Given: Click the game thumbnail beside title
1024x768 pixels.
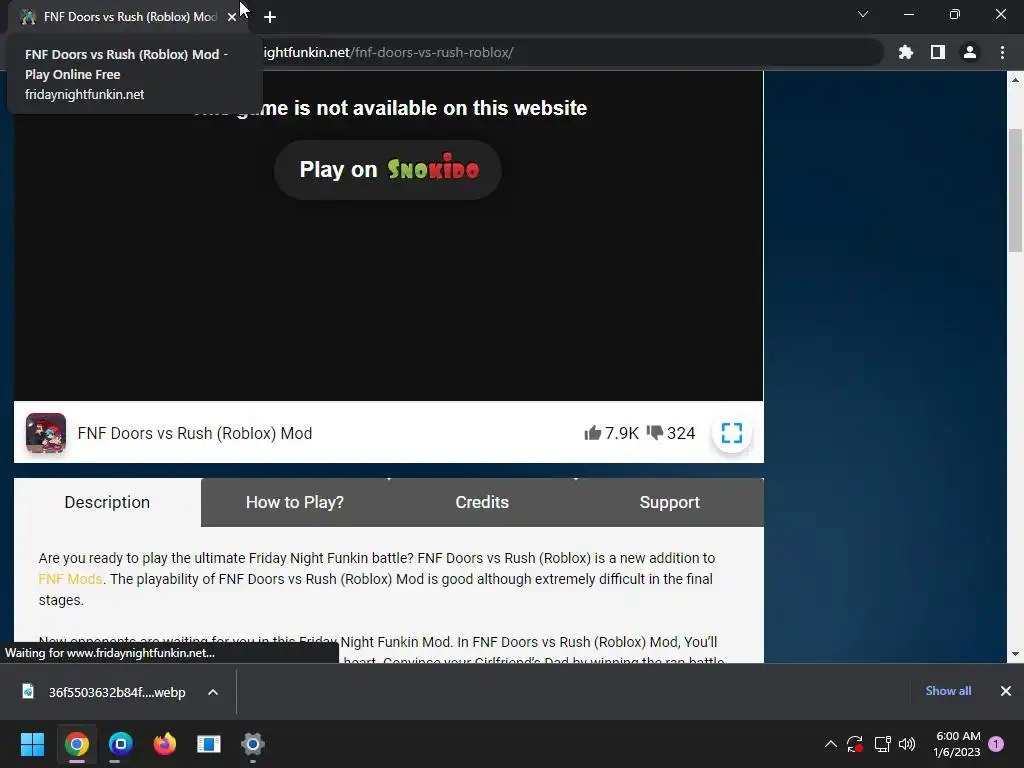Looking at the screenshot, I should tap(46, 432).
